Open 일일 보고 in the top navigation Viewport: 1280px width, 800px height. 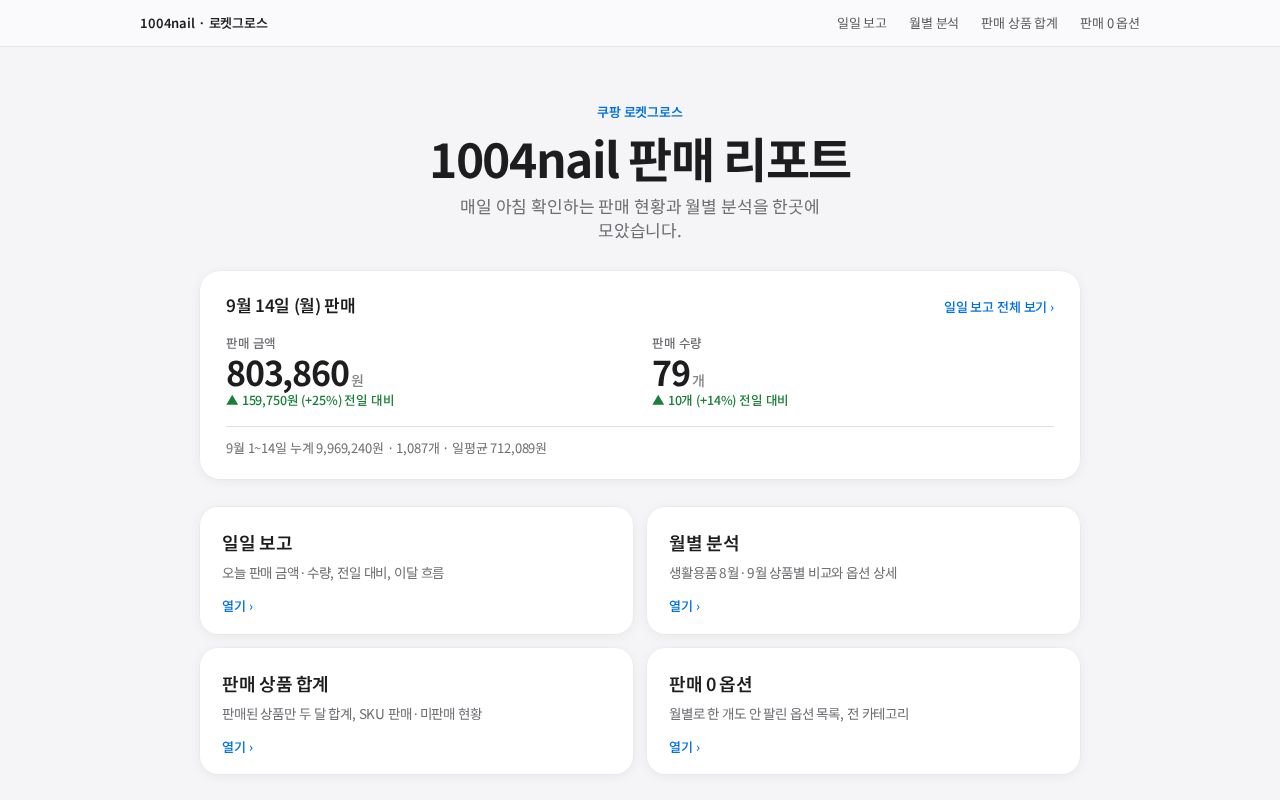pos(862,23)
